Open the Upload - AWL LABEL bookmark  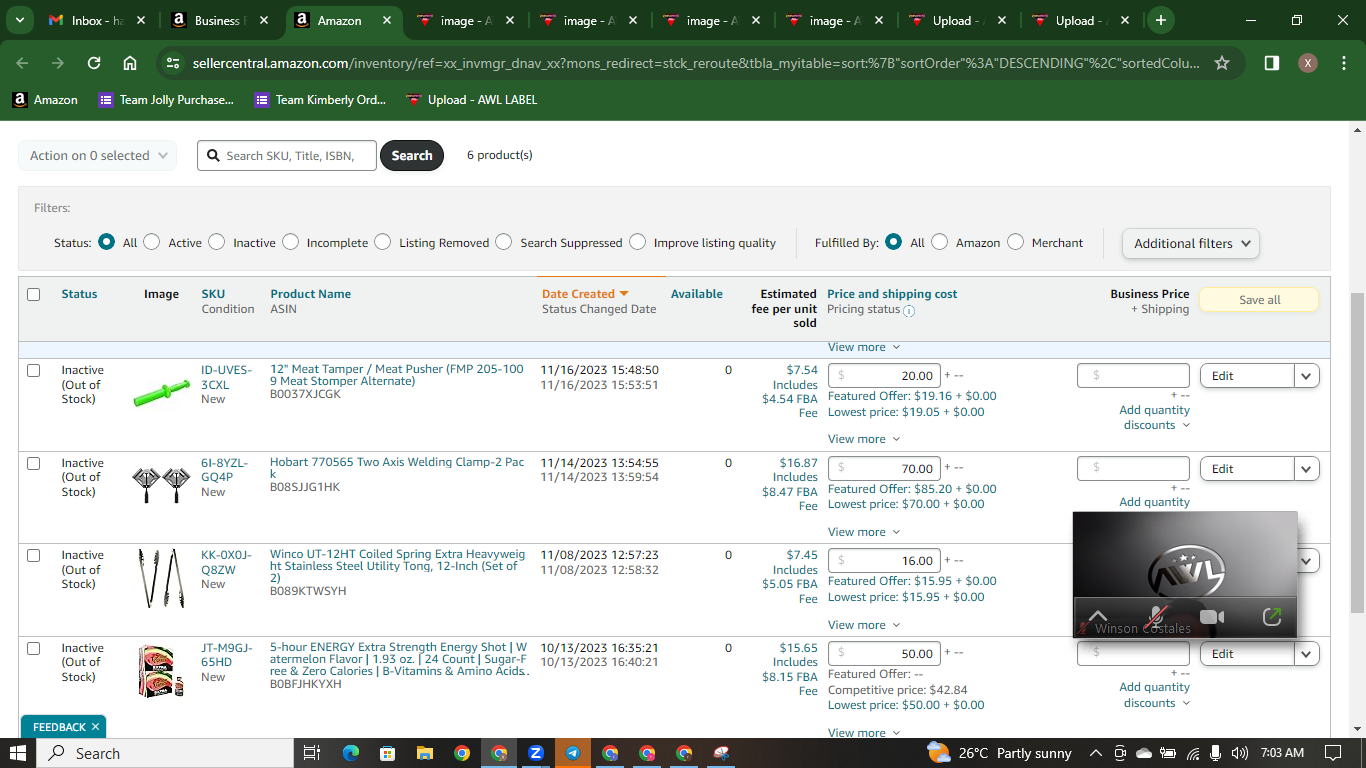[x=472, y=99]
